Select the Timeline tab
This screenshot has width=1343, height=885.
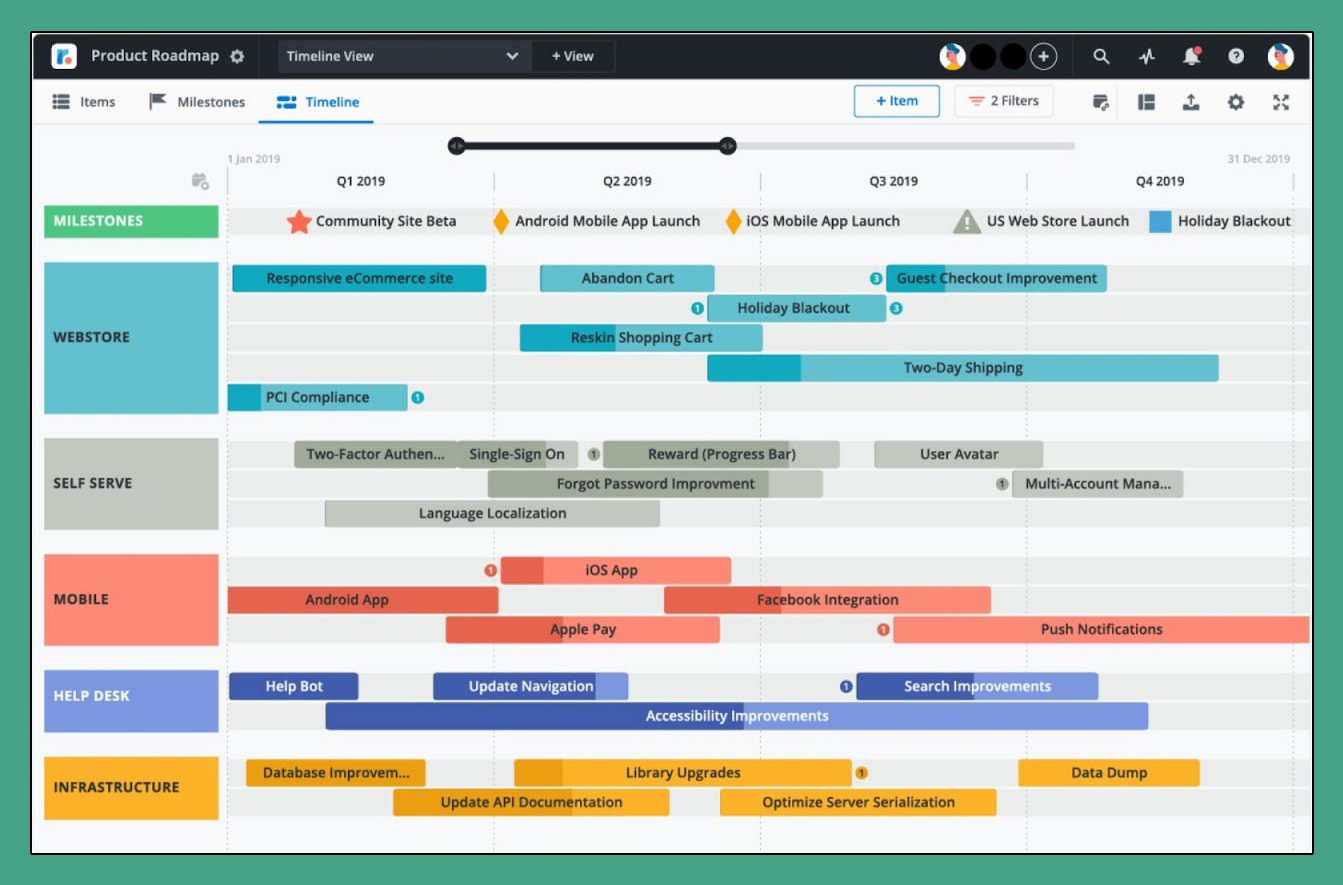pyautogui.click(x=317, y=102)
